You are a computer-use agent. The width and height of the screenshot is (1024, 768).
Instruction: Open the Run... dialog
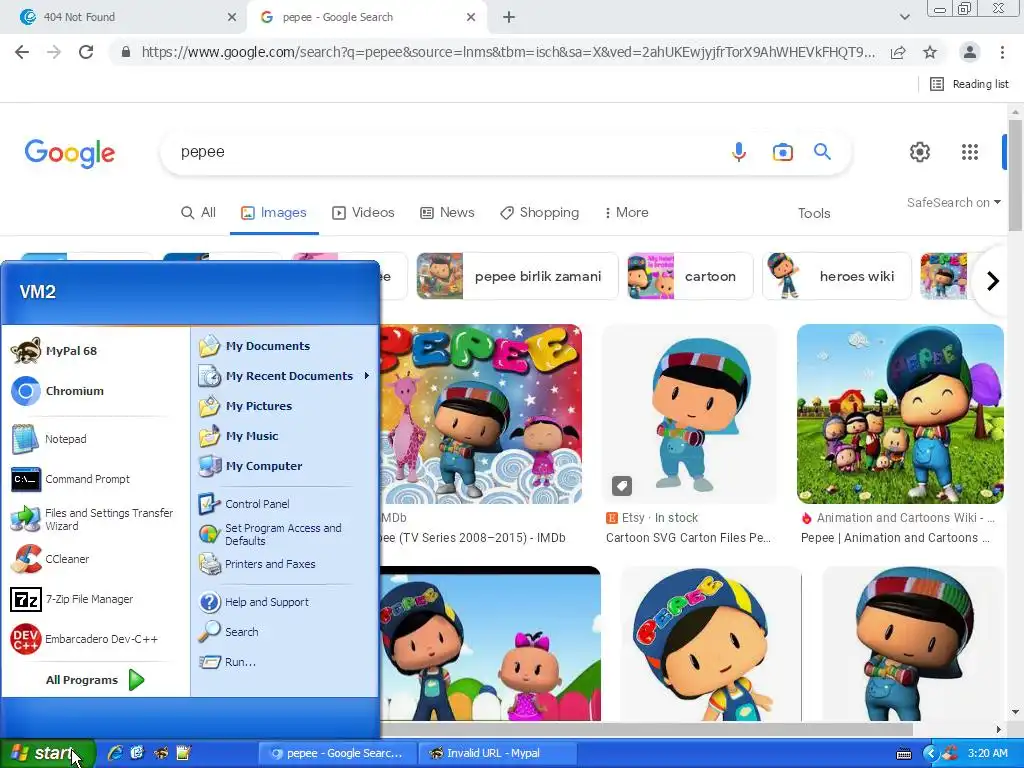tap(285, 662)
